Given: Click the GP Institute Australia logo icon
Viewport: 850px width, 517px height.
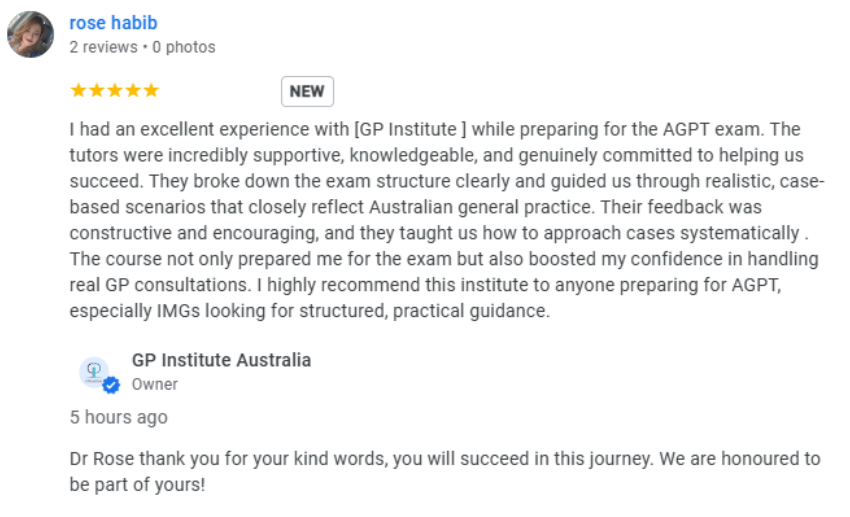Looking at the screenshot, I should pos(94,372).
